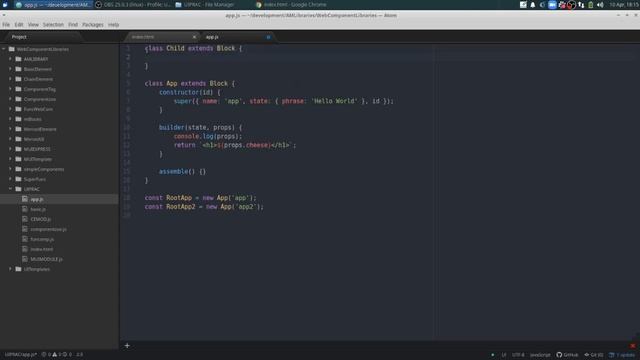Collapse the UIPRAC folder arrow
The width and height of the screenshot is (640, 360).
click(x=10, y=189)
